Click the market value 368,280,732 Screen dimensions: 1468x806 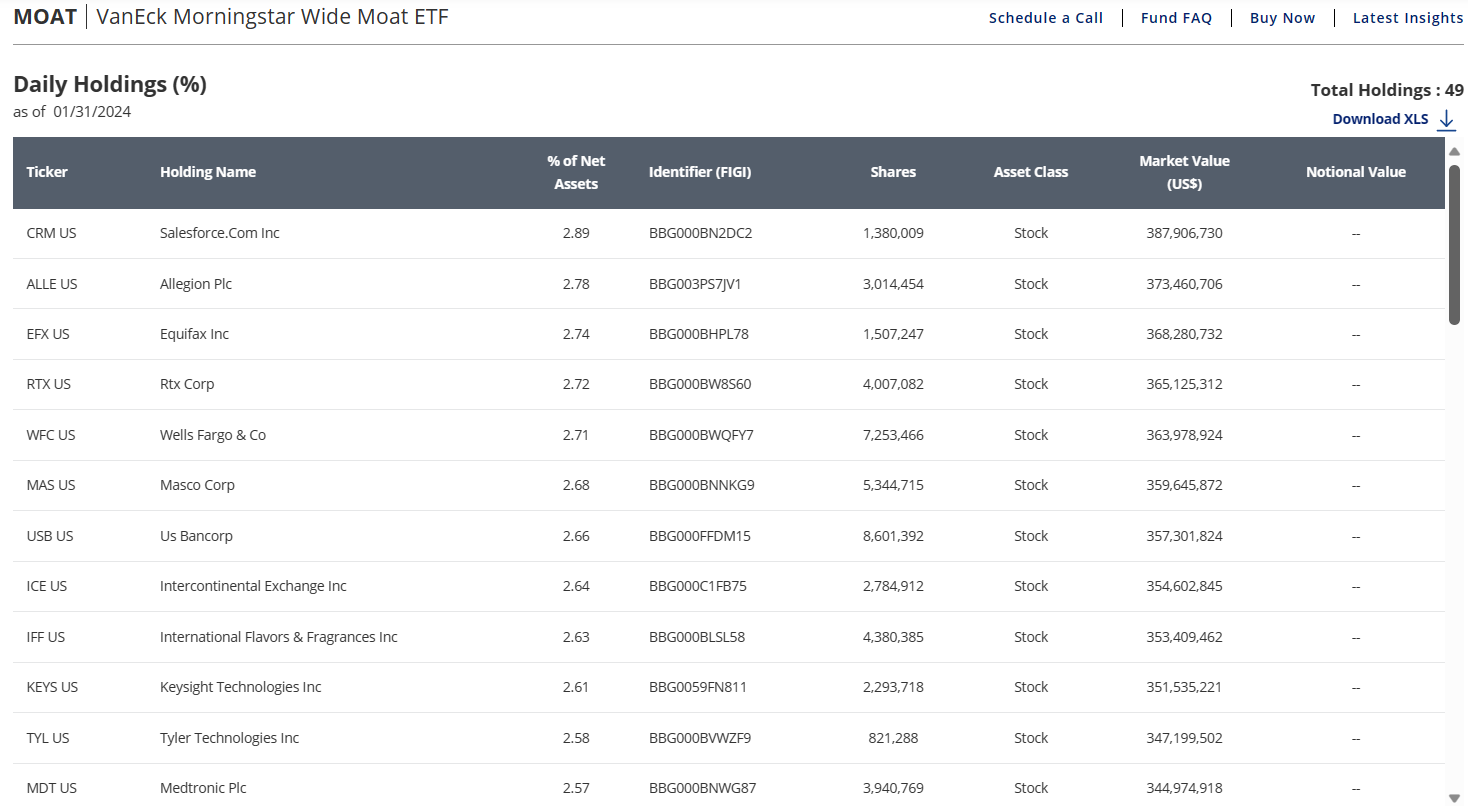1184,334
